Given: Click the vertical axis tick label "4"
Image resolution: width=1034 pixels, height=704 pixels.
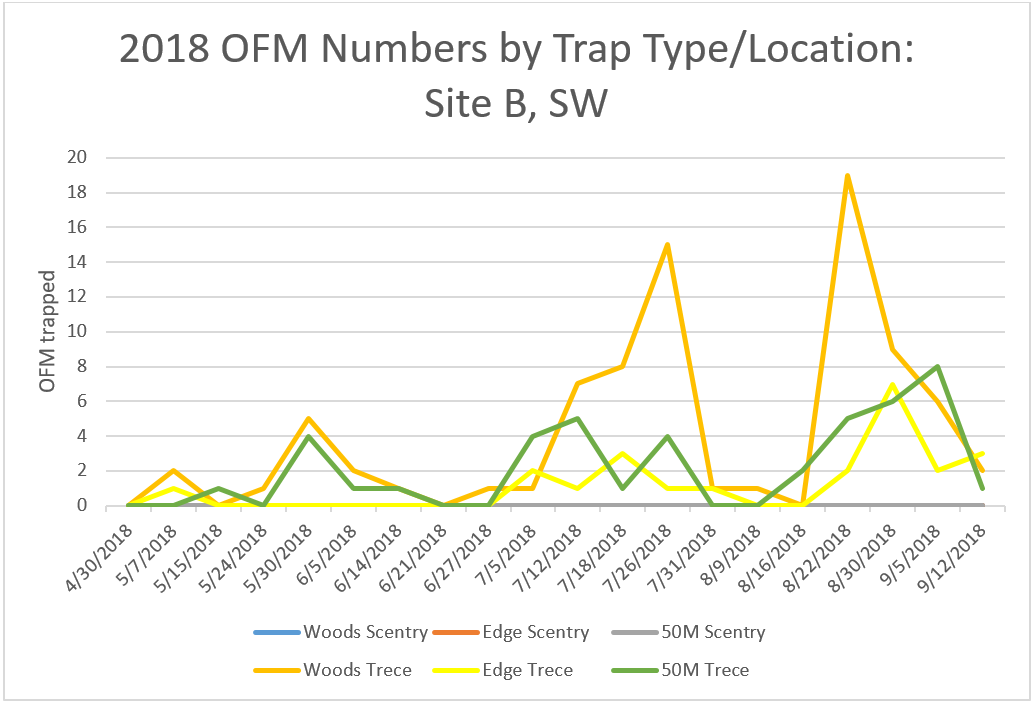Looking at the screenshot, I should tap(82, 436).
